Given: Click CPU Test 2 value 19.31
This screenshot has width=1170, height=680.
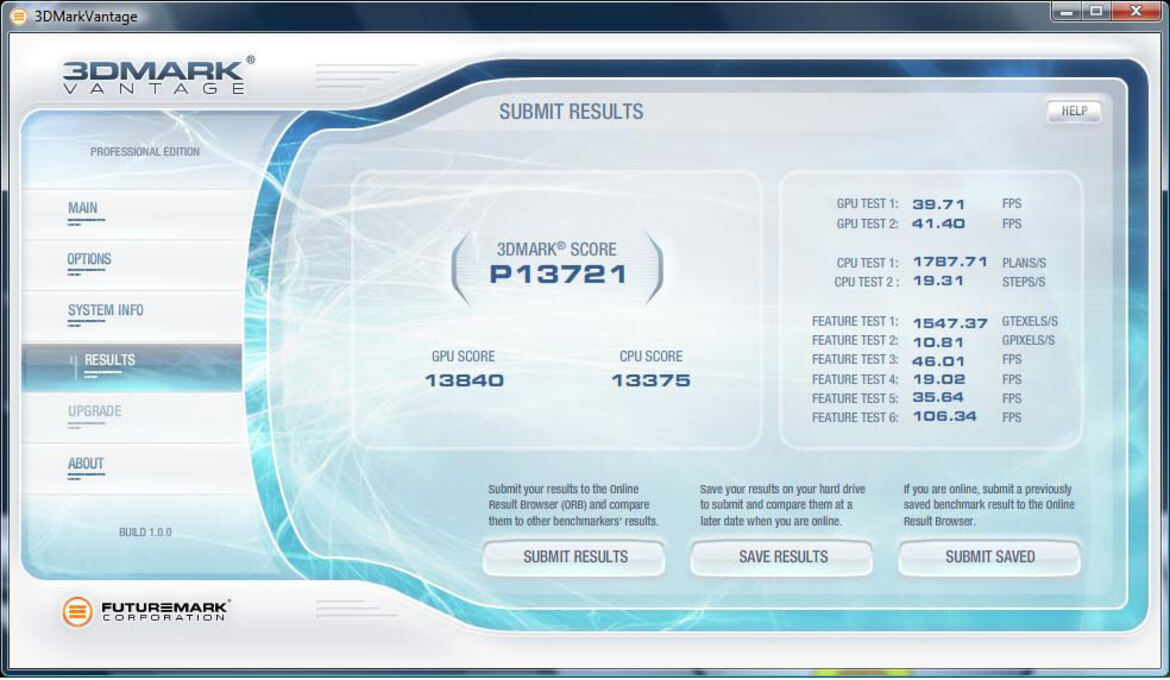Looking at the screenshot, I should point(939,281).
